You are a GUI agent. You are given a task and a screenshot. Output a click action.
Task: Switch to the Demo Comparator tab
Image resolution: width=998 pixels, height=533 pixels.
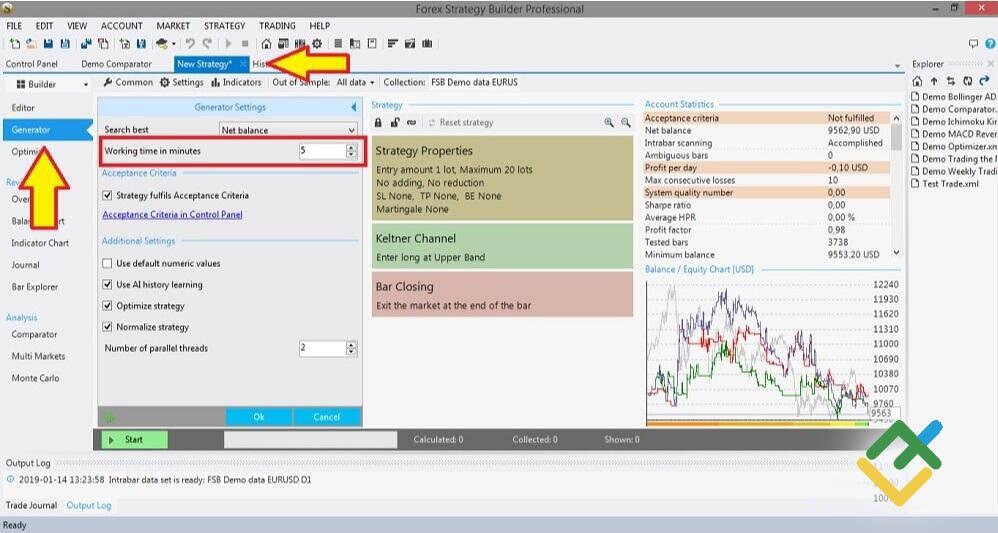pos(116,64)
